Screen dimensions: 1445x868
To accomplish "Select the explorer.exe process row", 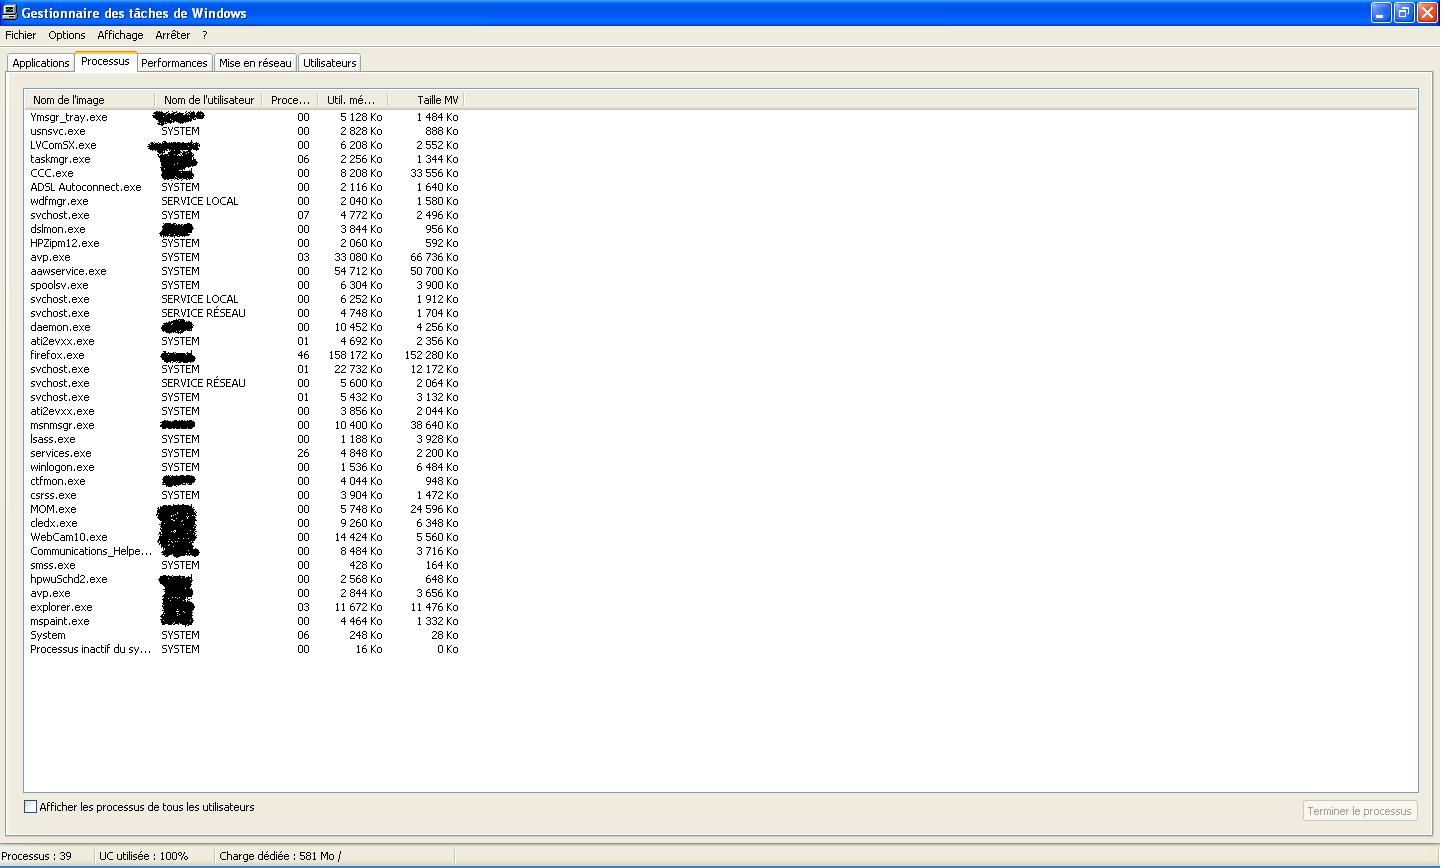I will pyautogui.click(x=61, y=607).
